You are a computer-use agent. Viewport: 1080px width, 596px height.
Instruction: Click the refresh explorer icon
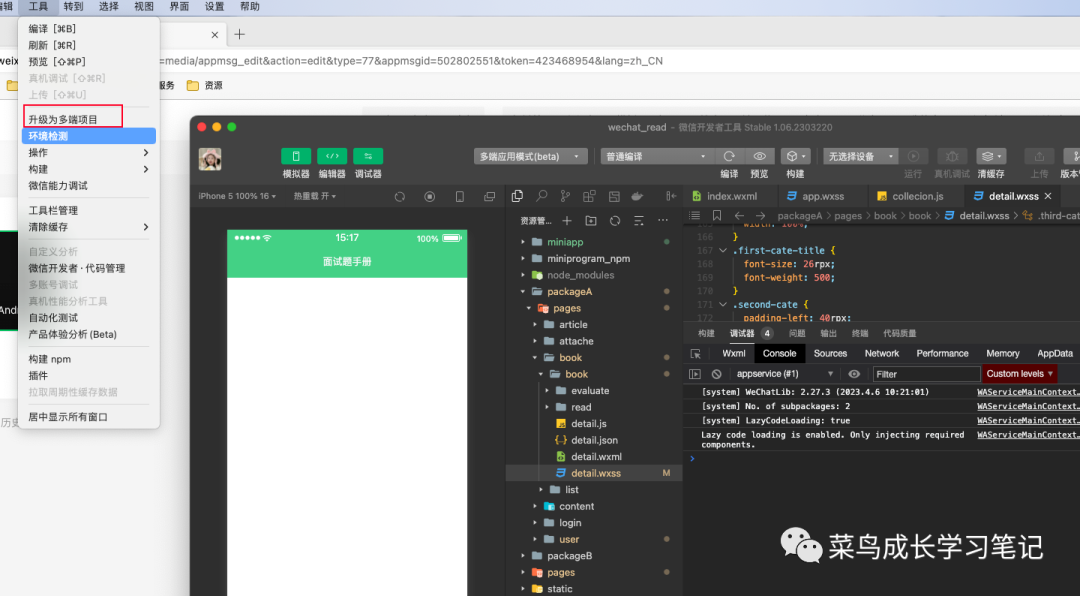click(x=615, y=220)
